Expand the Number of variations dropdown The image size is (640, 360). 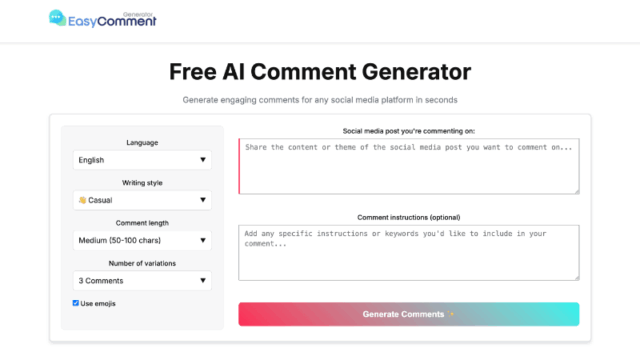click(x=142, y=281)
